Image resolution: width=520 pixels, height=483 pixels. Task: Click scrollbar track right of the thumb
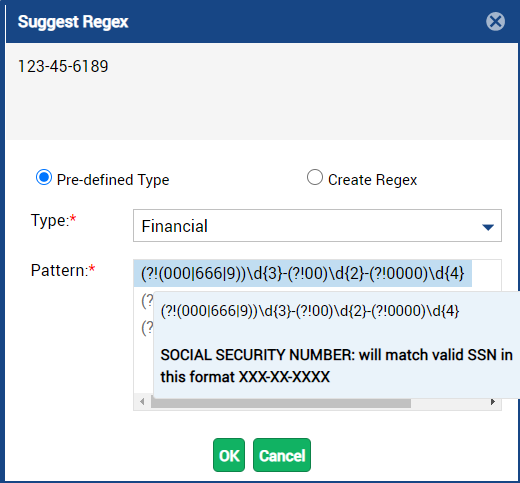click(449, 403)
